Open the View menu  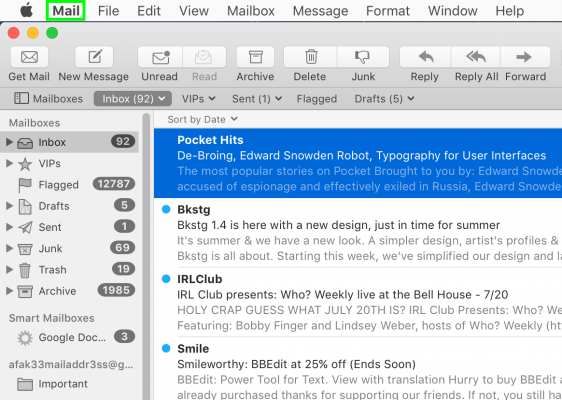coord(194,11)
